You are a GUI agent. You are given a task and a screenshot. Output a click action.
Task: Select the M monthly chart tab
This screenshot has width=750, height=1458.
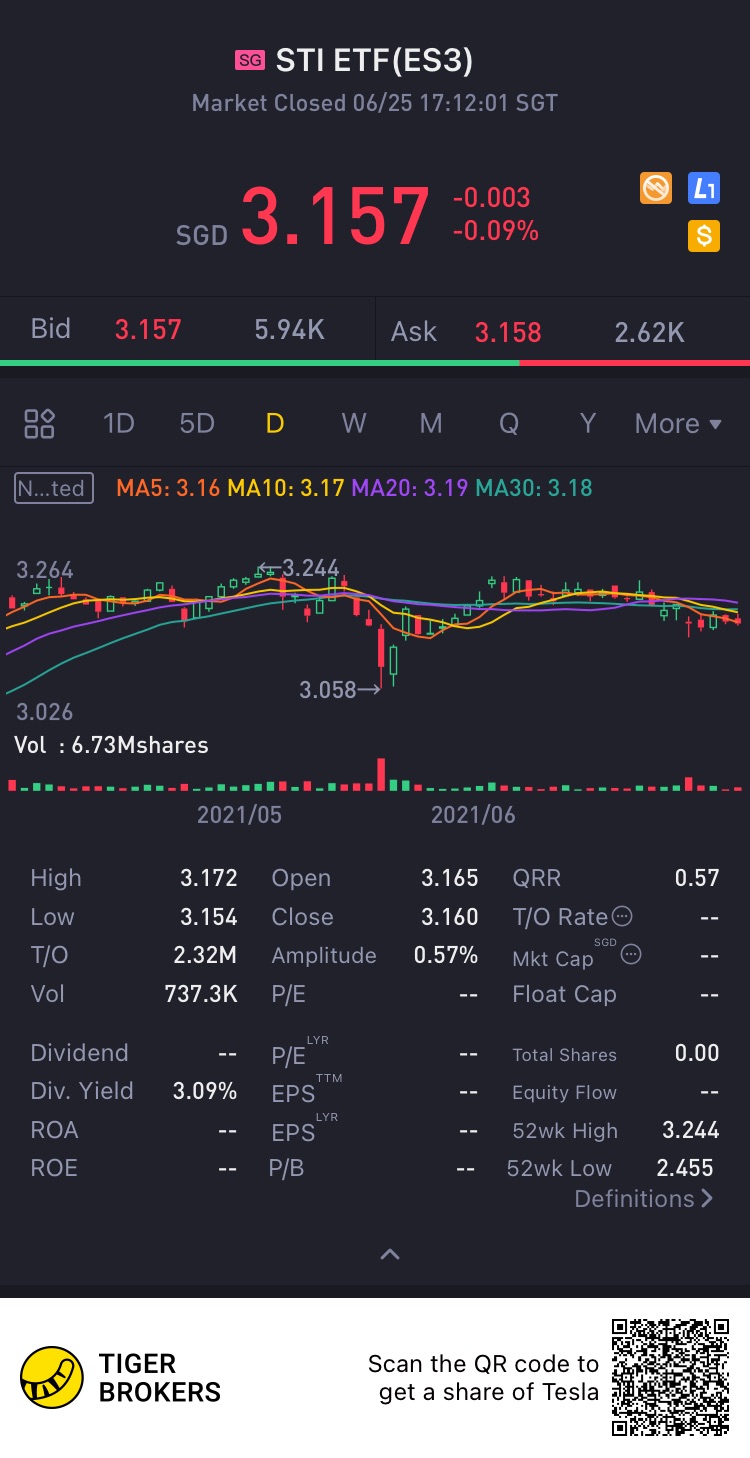point(431,424)
